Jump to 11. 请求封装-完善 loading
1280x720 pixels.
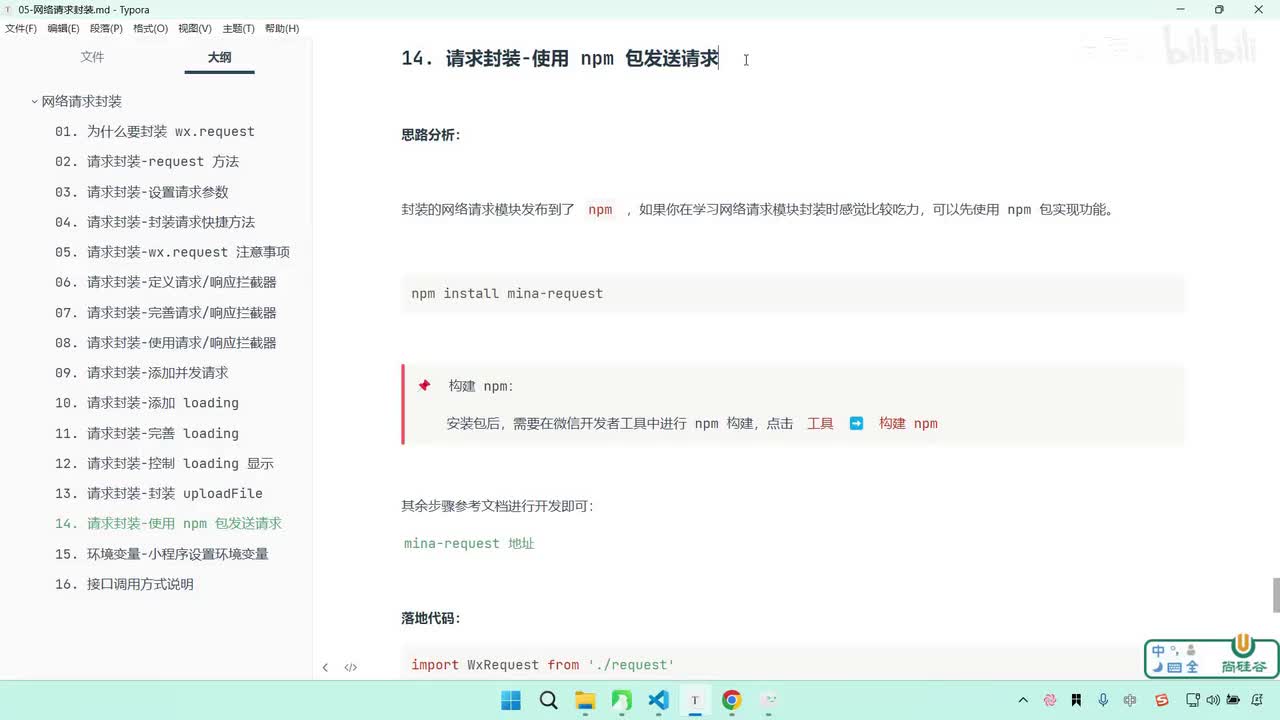pyautogui.click(x=147, y=433)
